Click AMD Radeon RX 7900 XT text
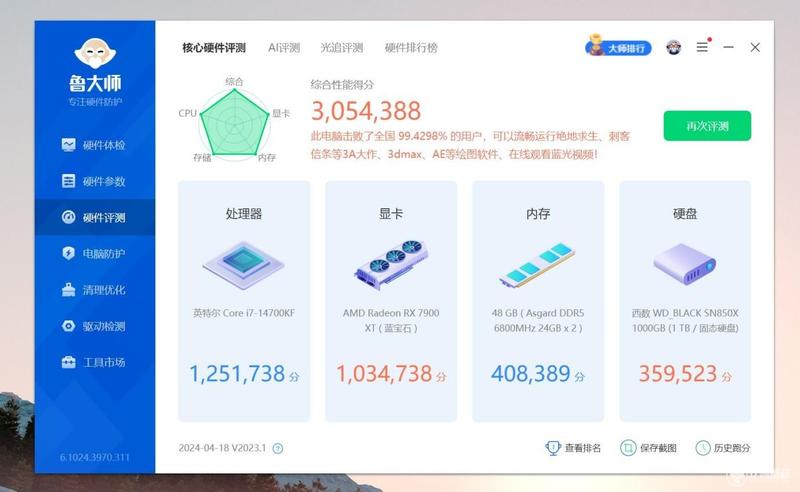Image resolution: width=800 pixels, height=492 pixels. 391,321
